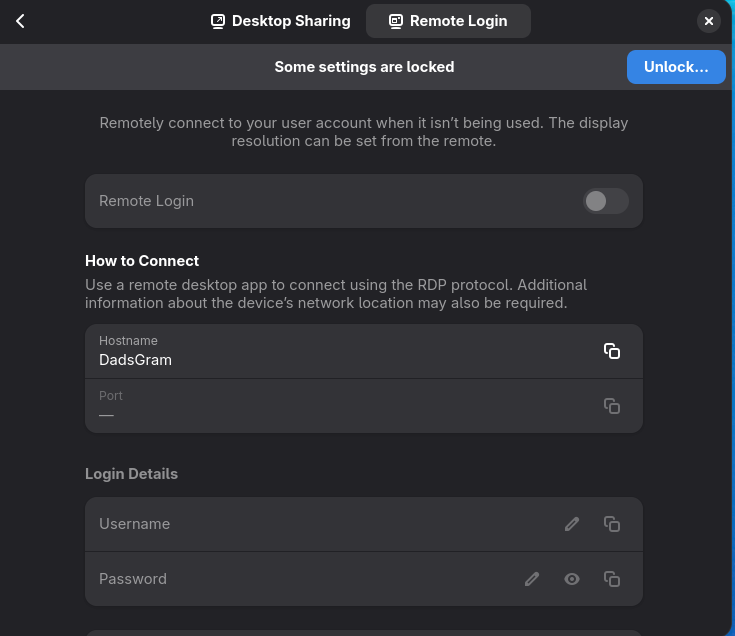Screen dimensions: 735x636
Task: Click the Remote Login row label
Action: coord(147,201)
